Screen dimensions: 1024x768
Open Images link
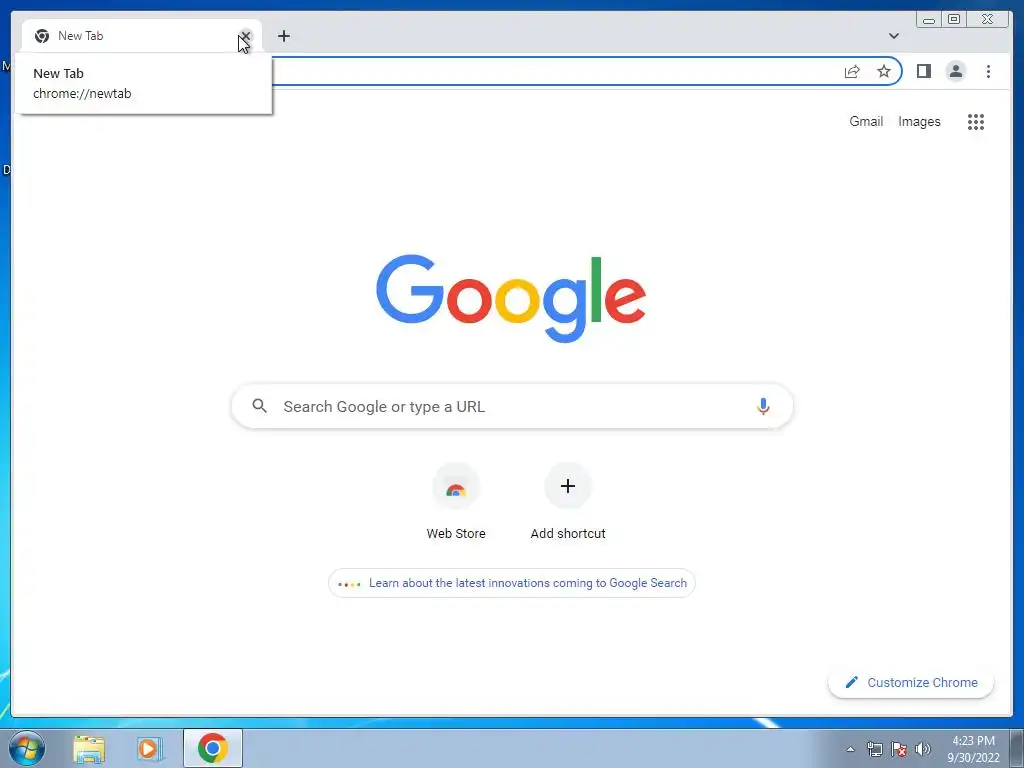(919, 121)
